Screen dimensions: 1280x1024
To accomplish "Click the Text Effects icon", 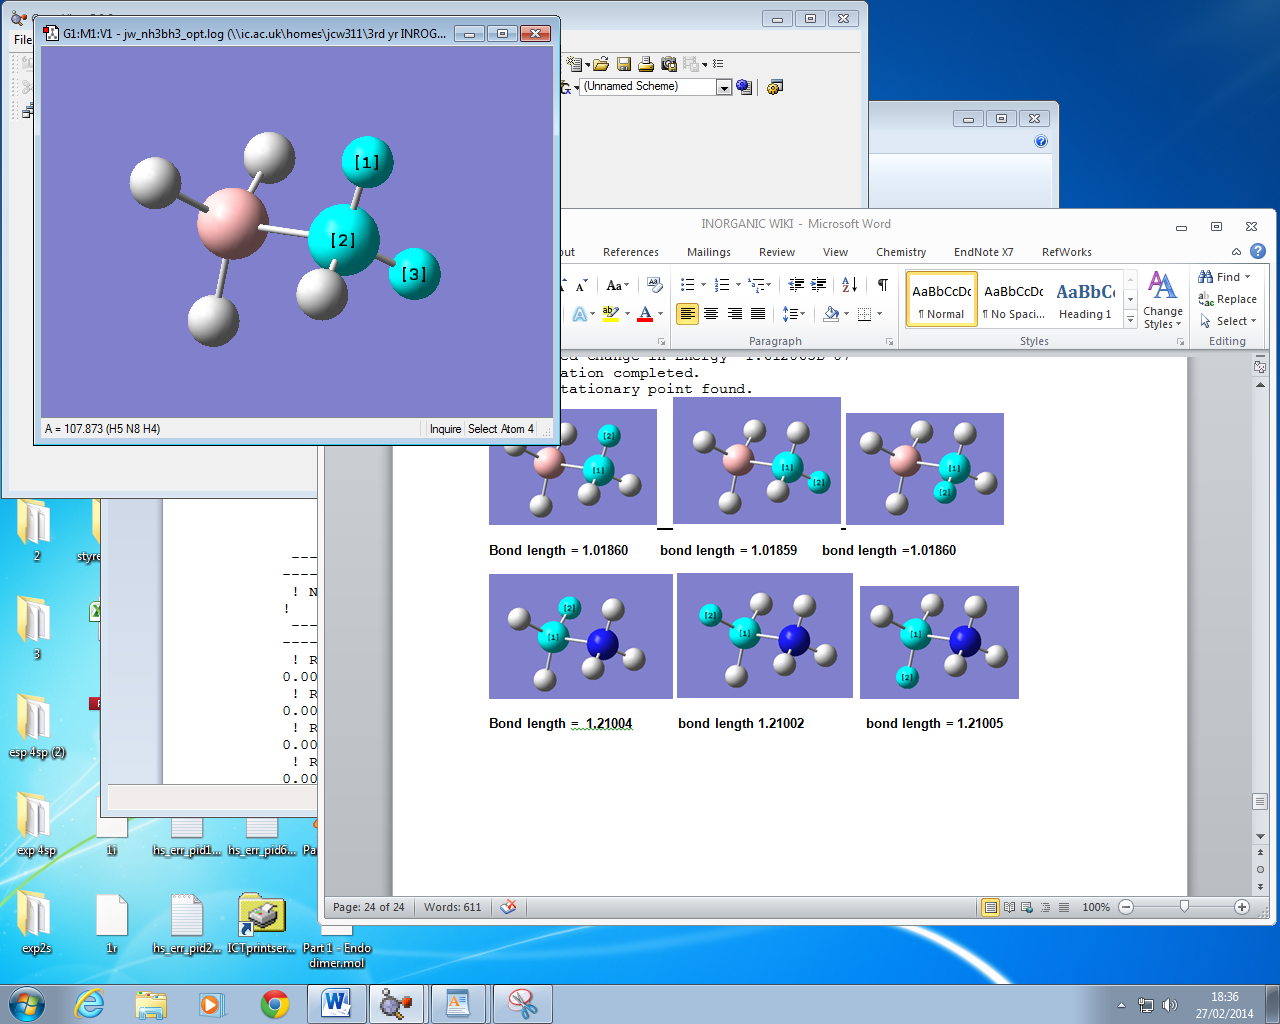I will 580,314.
